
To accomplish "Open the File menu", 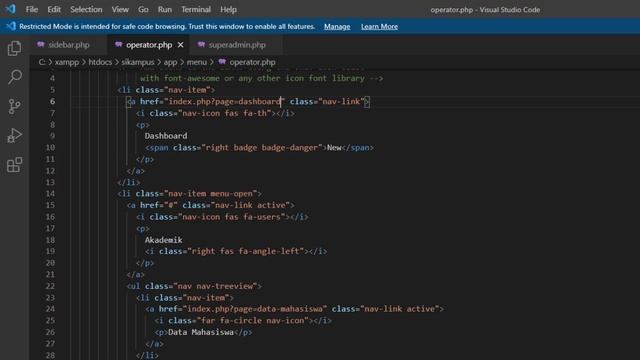I will 32,9.
